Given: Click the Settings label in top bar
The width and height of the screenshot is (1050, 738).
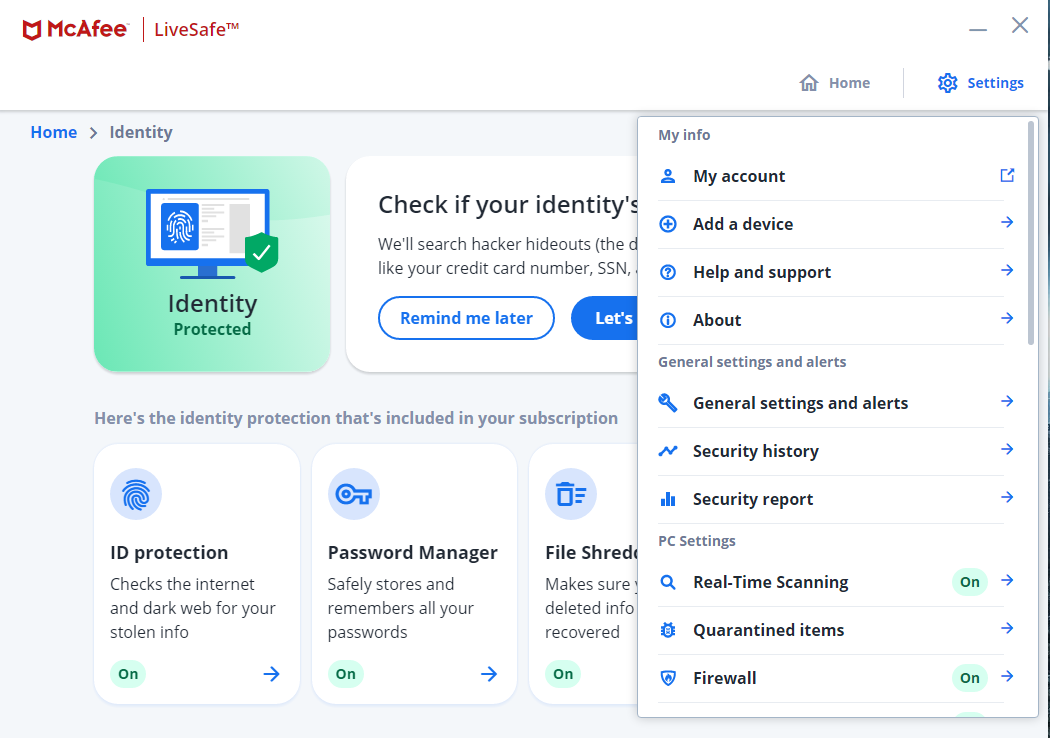Looking at the screenshot, I should click(995, 83).
